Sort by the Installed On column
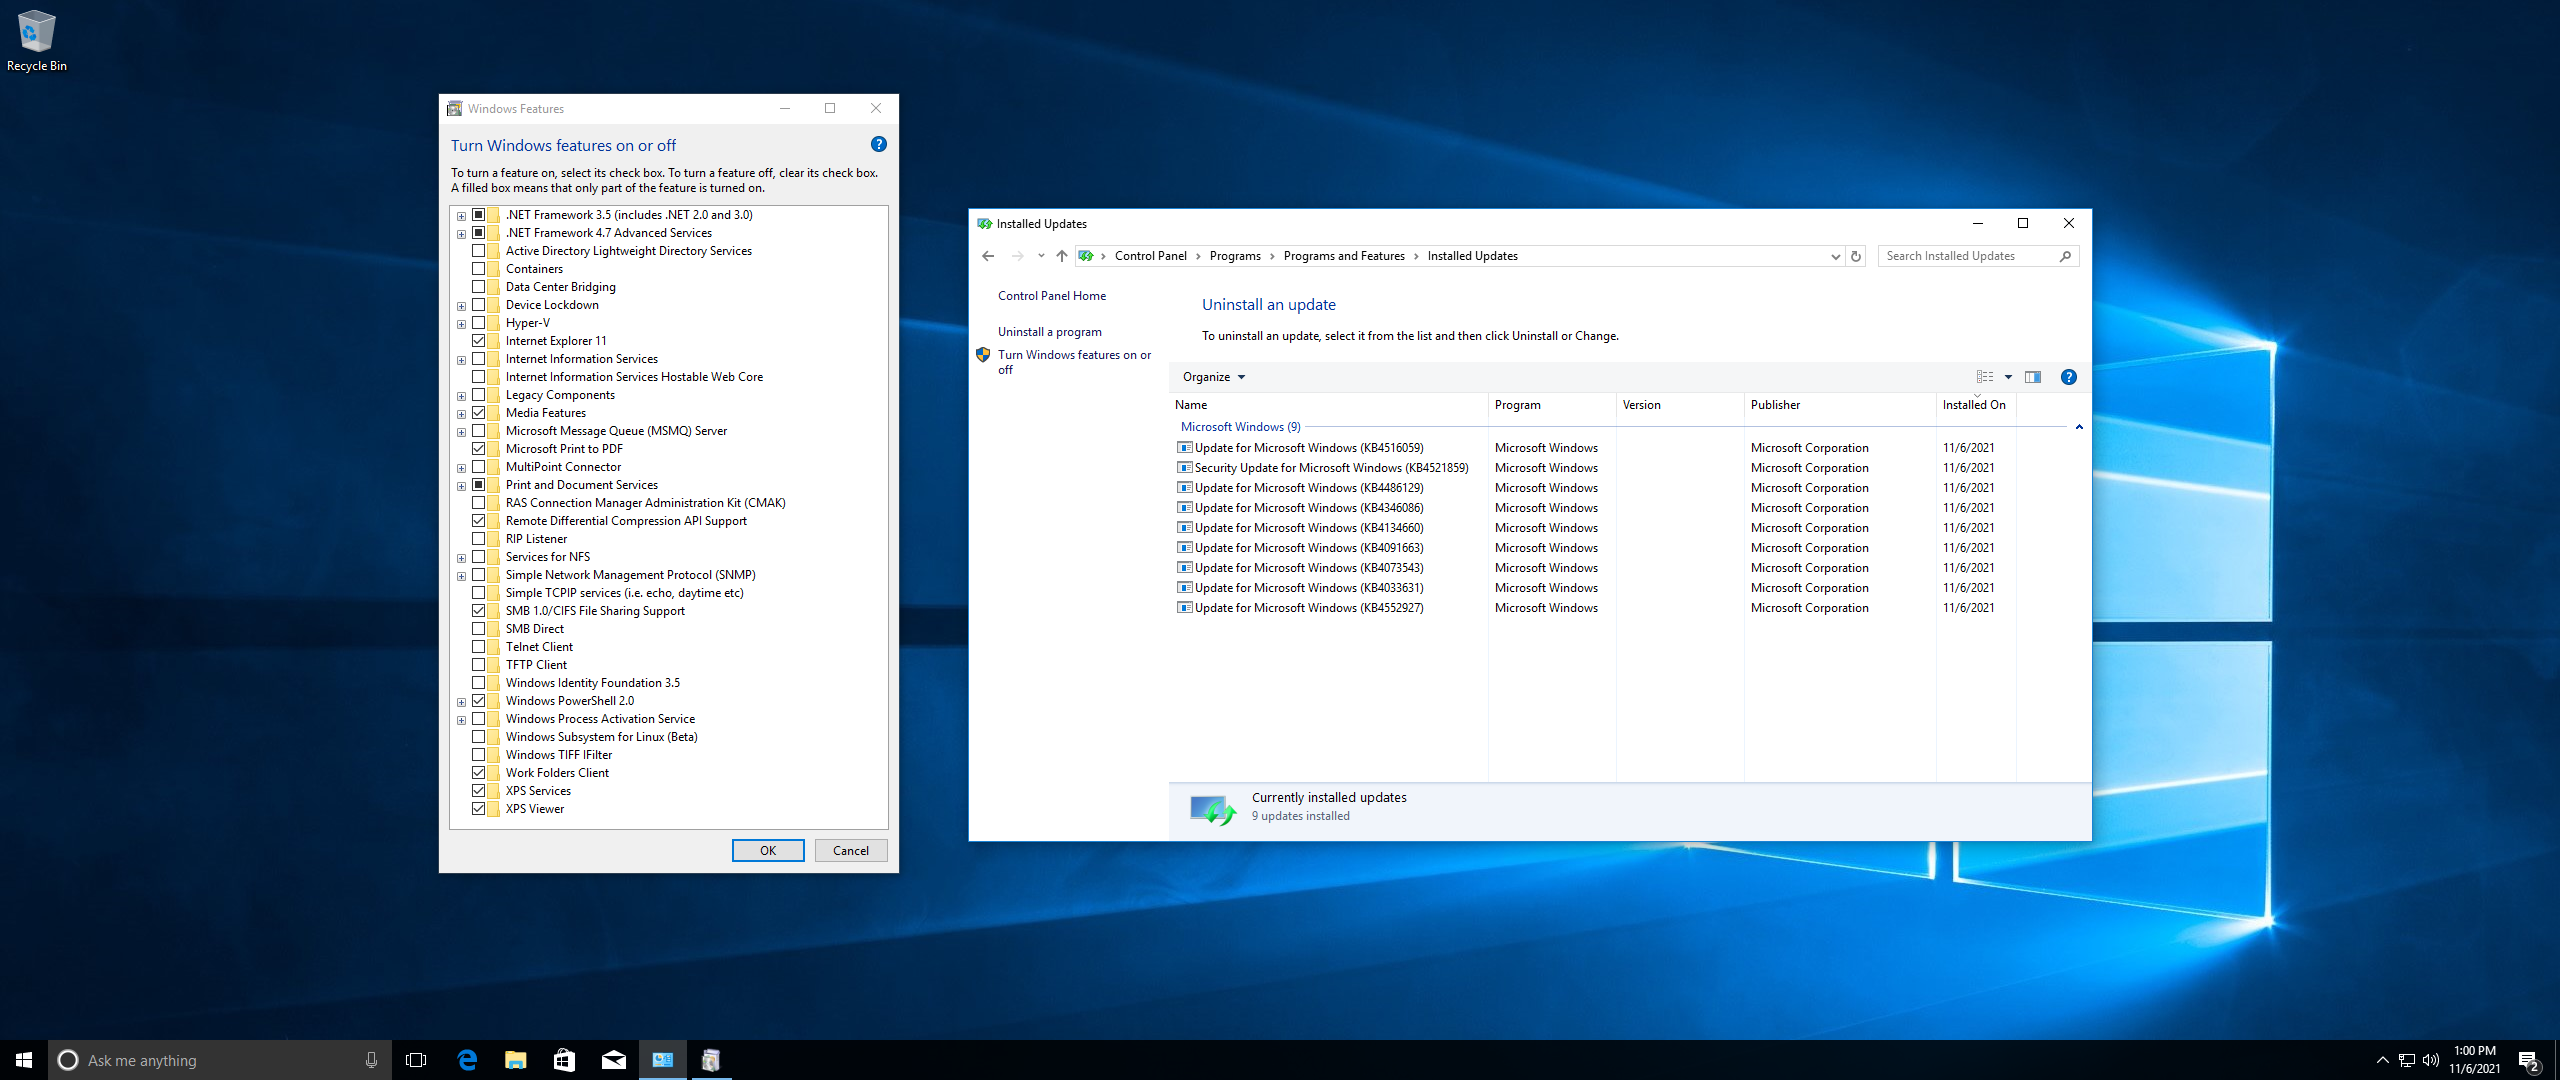Image resolution: width=2560 pixels, height=1080 pixels. tap(1976, 405)
